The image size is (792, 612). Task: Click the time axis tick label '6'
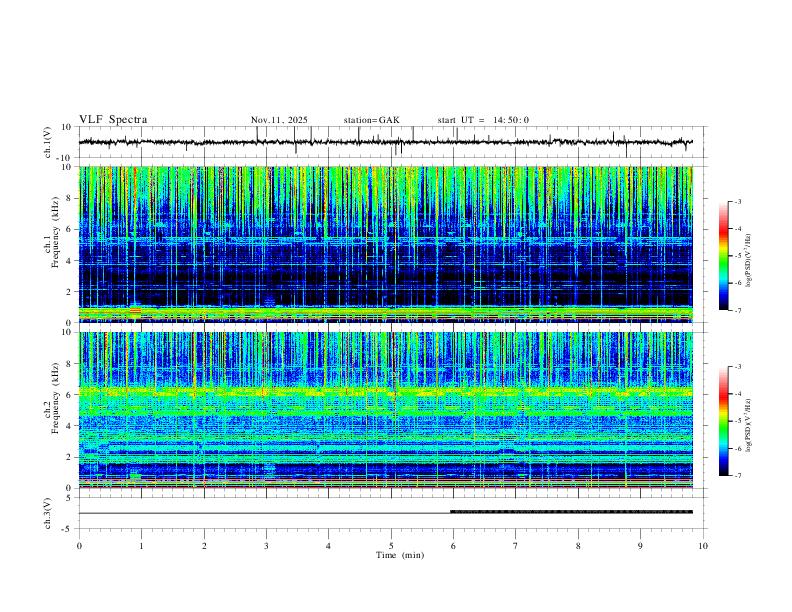[453, 546]
